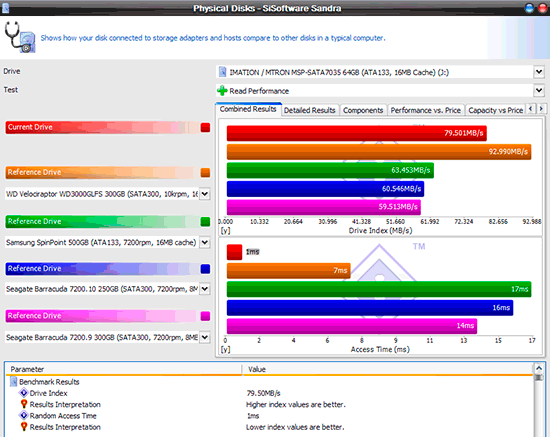Click the 60.546MB/s blue bar
This screenshot has width=550, height=437.
(x=326, y=189)
